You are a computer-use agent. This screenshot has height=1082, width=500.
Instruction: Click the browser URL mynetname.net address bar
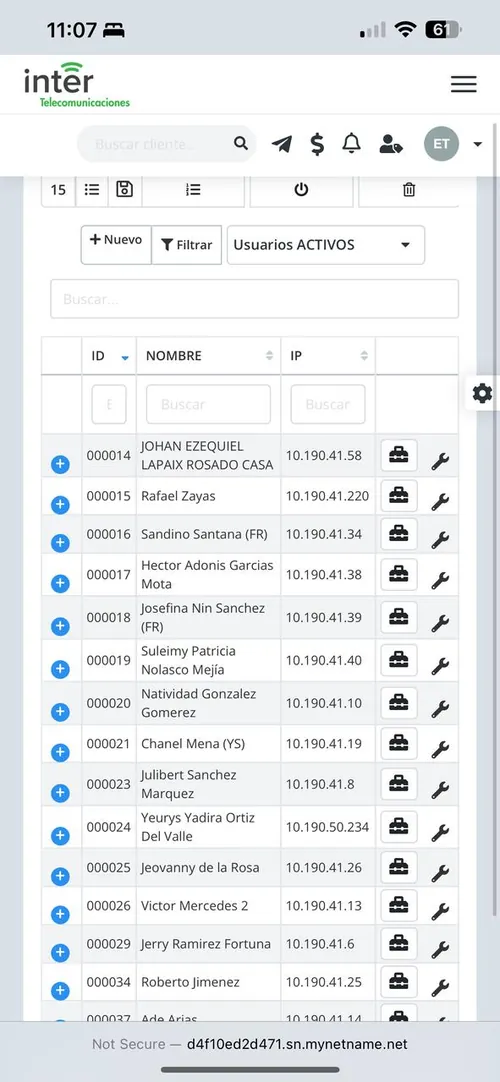pos(250,1044)
